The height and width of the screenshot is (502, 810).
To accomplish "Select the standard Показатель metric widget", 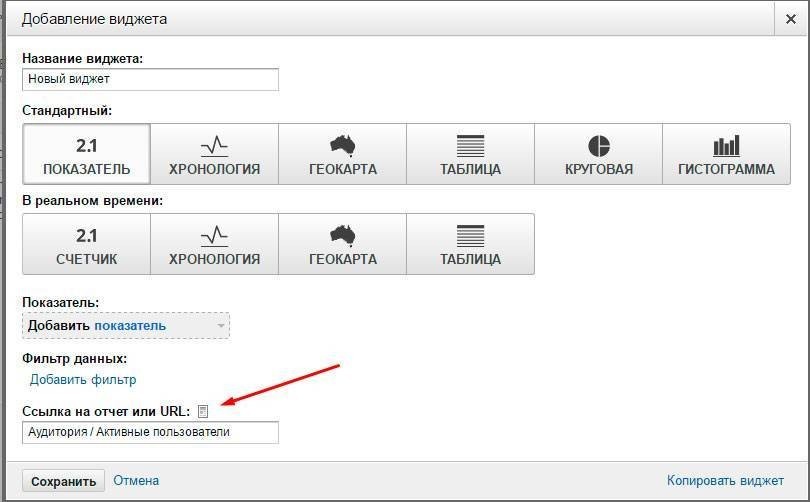I will point(86,154).
